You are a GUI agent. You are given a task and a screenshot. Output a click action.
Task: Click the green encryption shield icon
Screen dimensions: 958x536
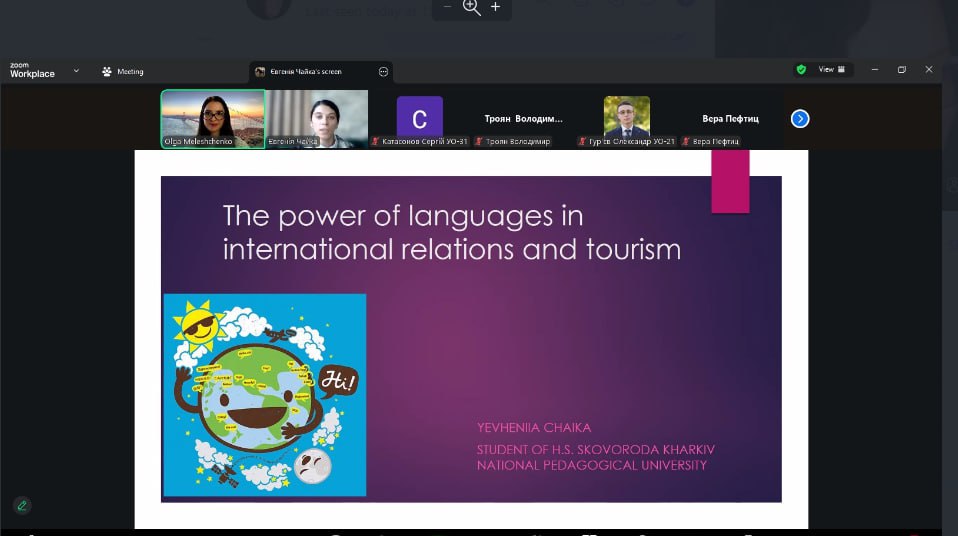(800, 70)
